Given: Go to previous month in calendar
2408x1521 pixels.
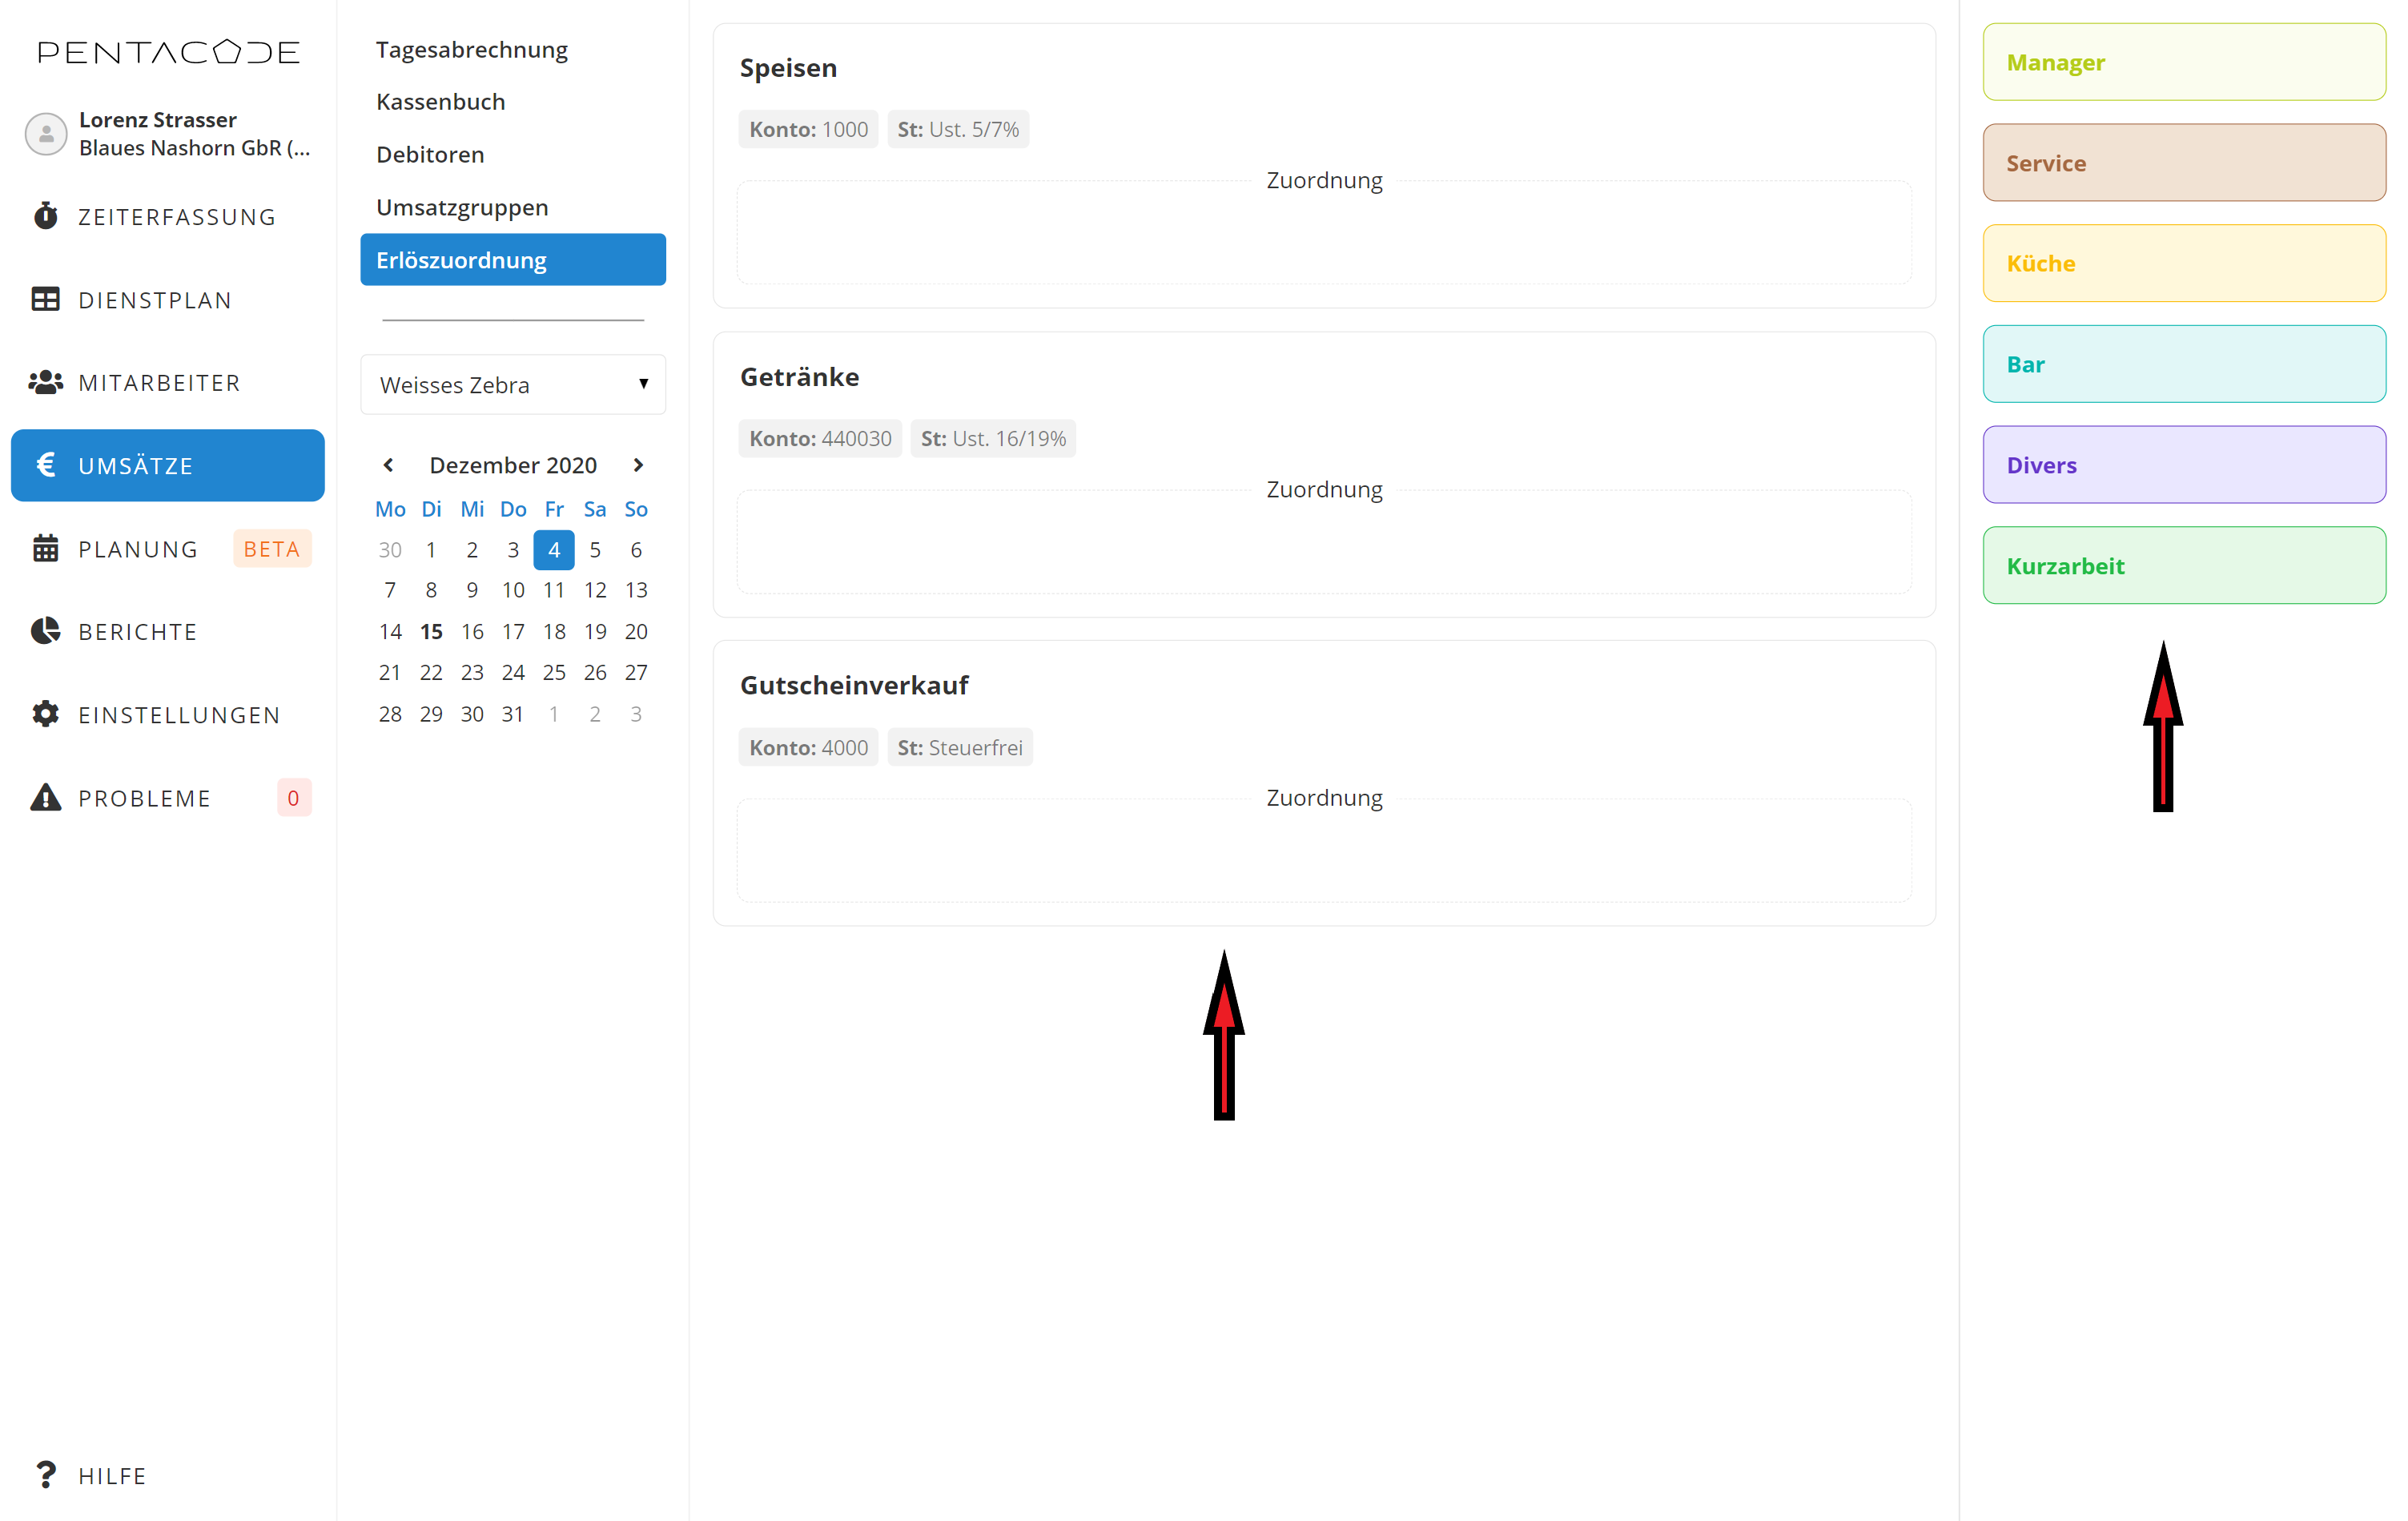Looking at the screenshot, I should (x=388, y=465).
